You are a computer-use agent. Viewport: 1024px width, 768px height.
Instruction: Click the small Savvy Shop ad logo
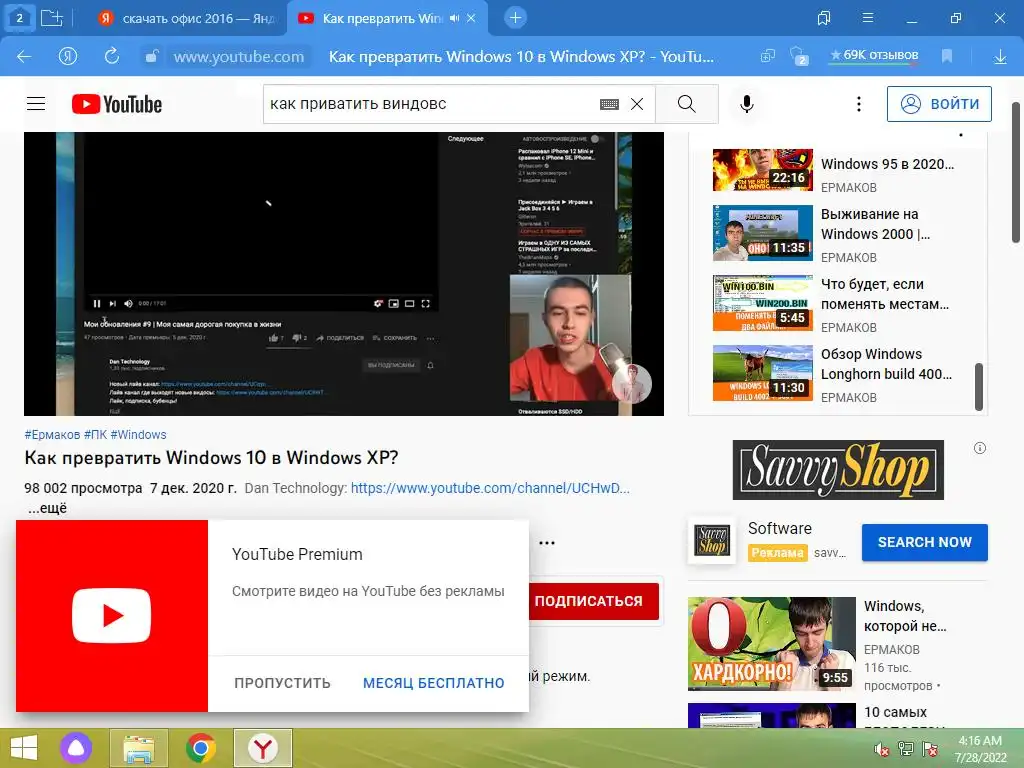click(711, 541)
